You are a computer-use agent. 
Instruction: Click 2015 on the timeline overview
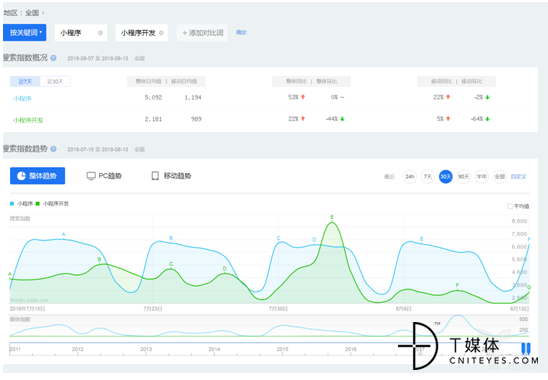(x=282, y=349)
